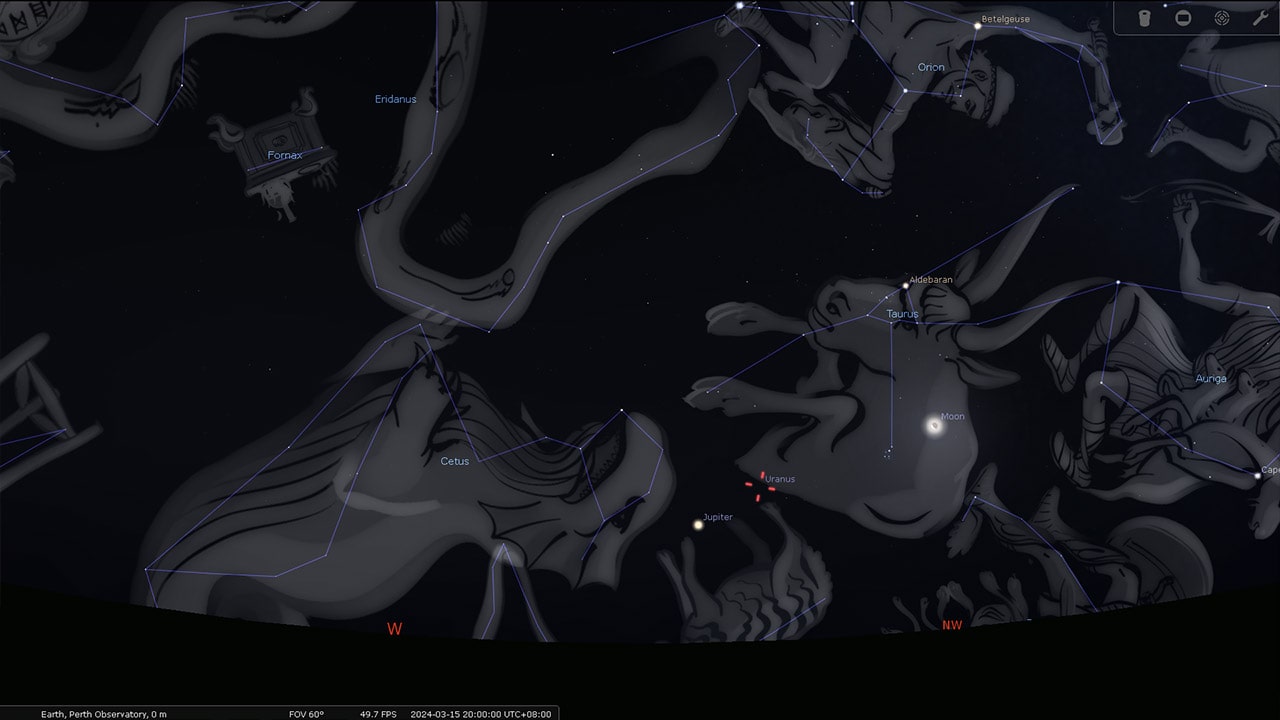Click the 'Taurus' constellation label
This screenshot has width=1280, height=720.
[902, 314]
